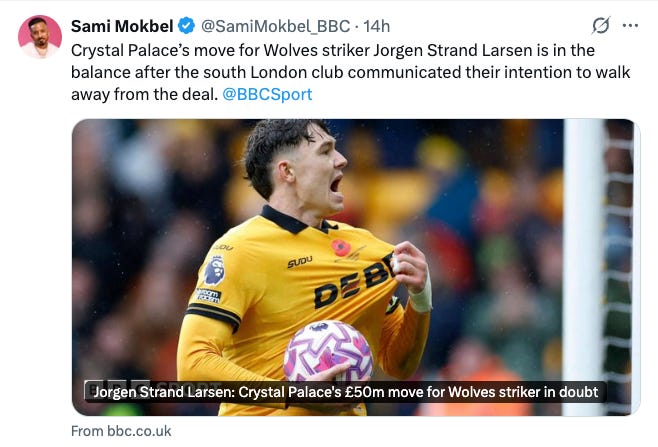Open the Grok explain-post icon
Screen dimensions: 658x447
pos(601,26)
